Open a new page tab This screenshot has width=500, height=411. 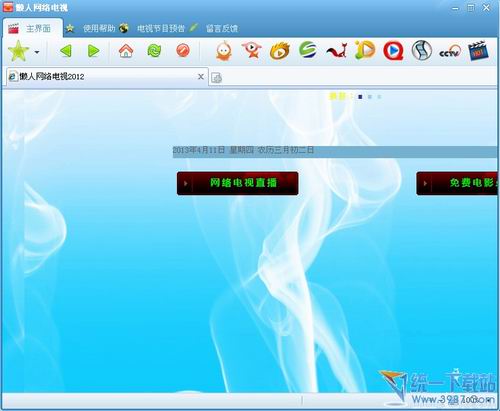pyautogui.click(x=217, y=78)
